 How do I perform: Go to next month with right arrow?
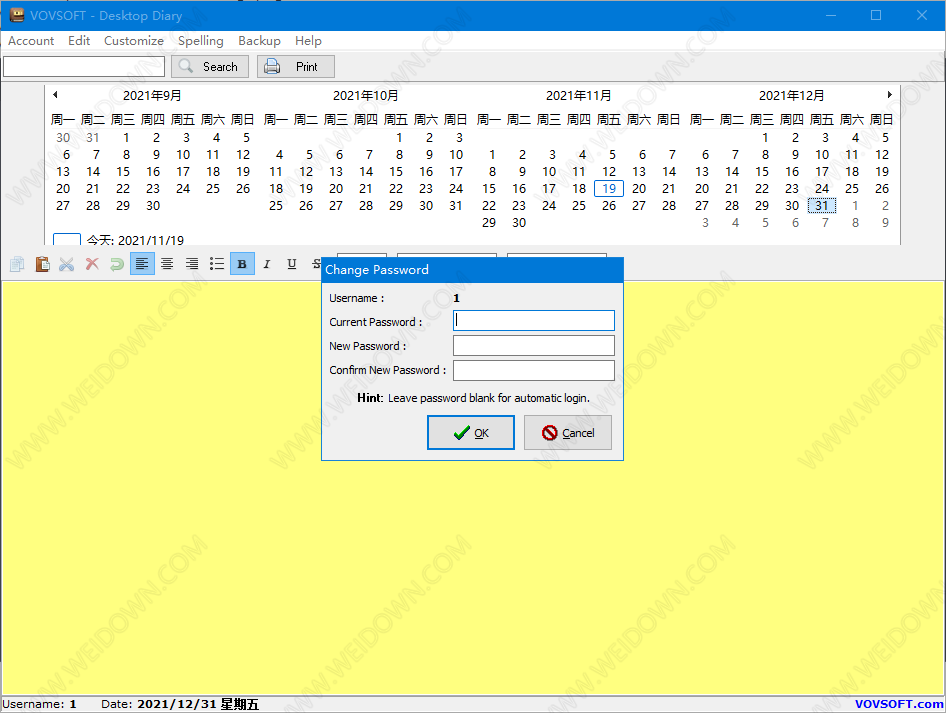click(889, 95)
